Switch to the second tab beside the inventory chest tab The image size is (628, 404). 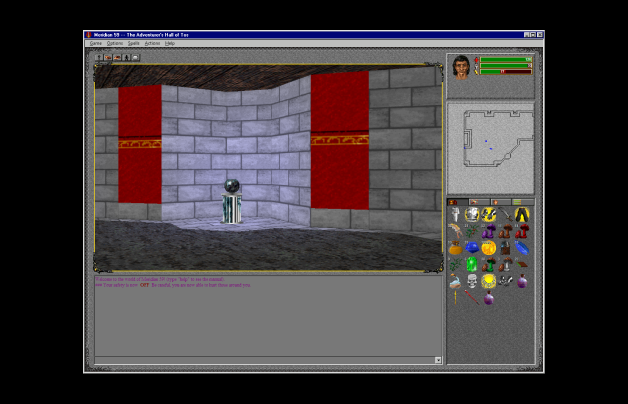[x=479, y=202]
